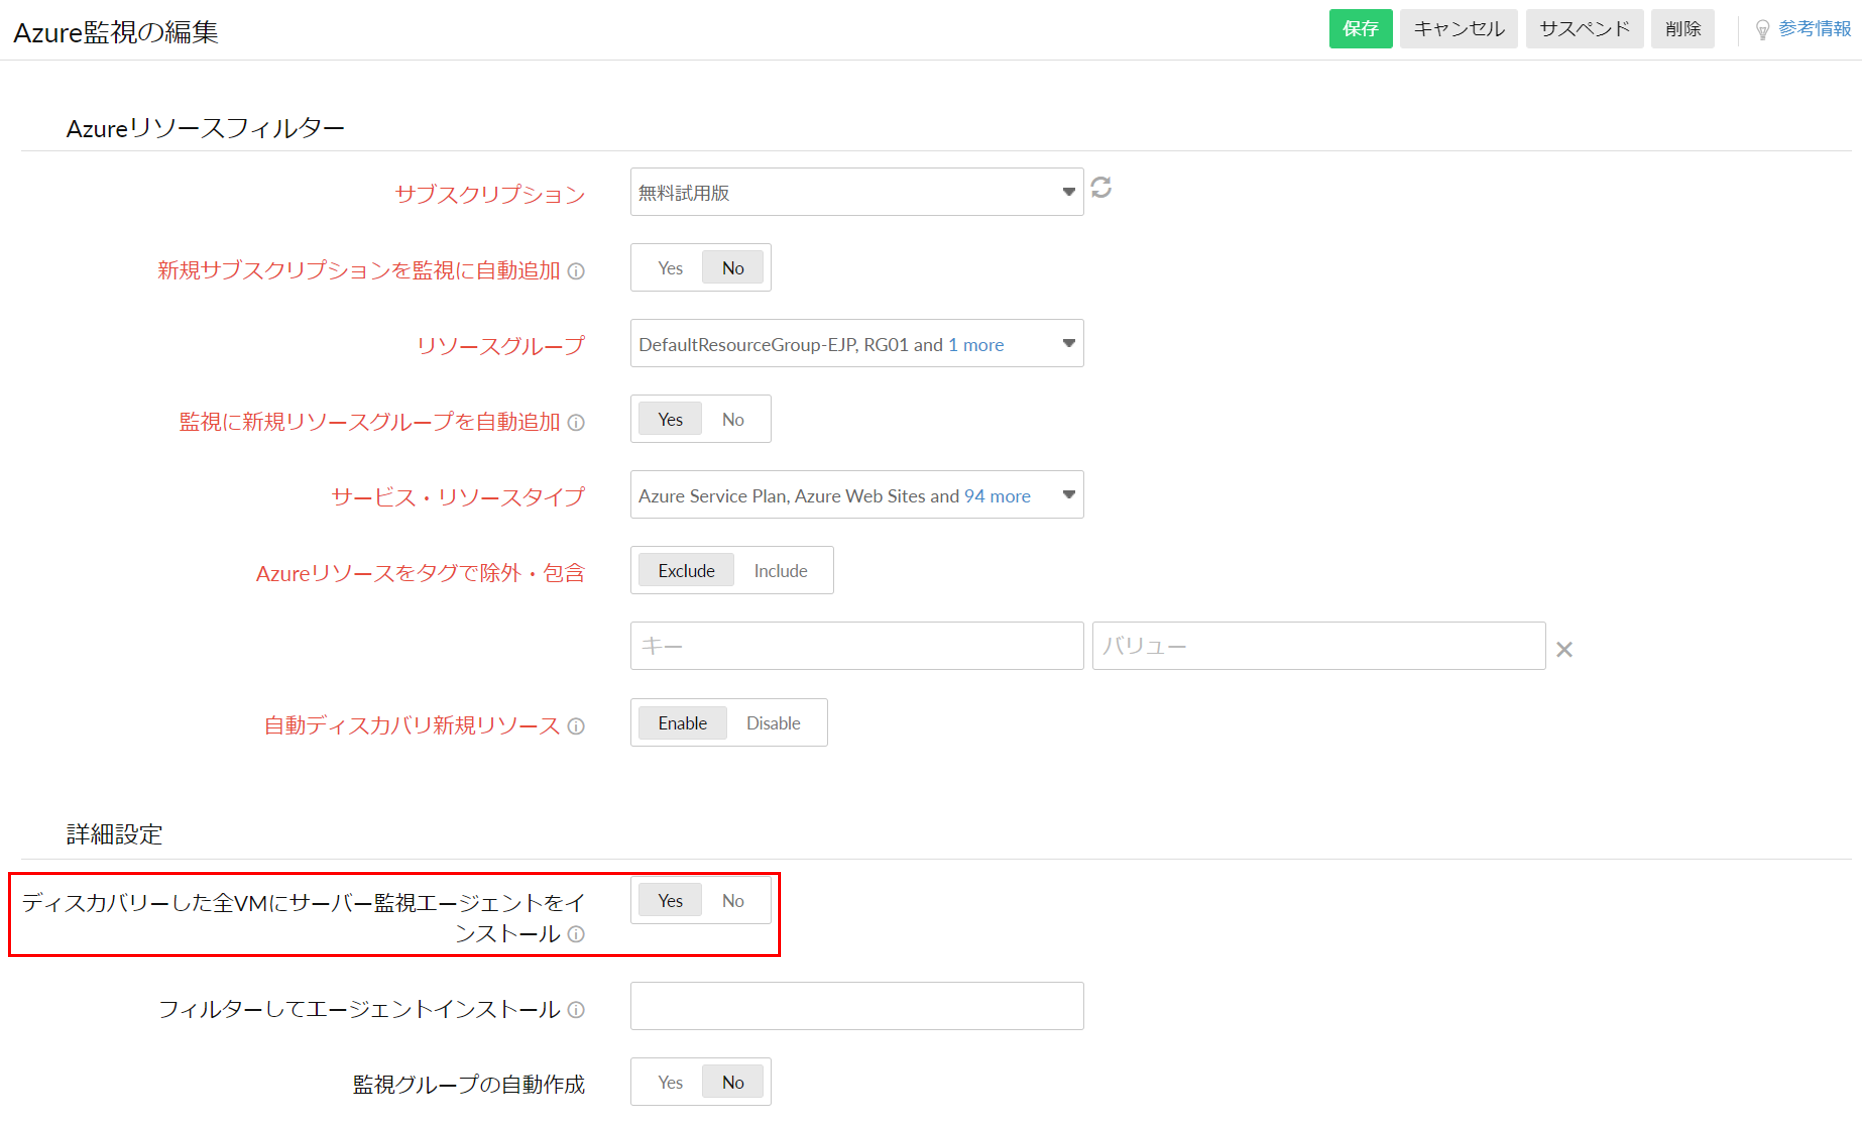Set server agent install on discovered VMs to No
The height and width of the screenshot is (1125, 1862).
[732, 900]
